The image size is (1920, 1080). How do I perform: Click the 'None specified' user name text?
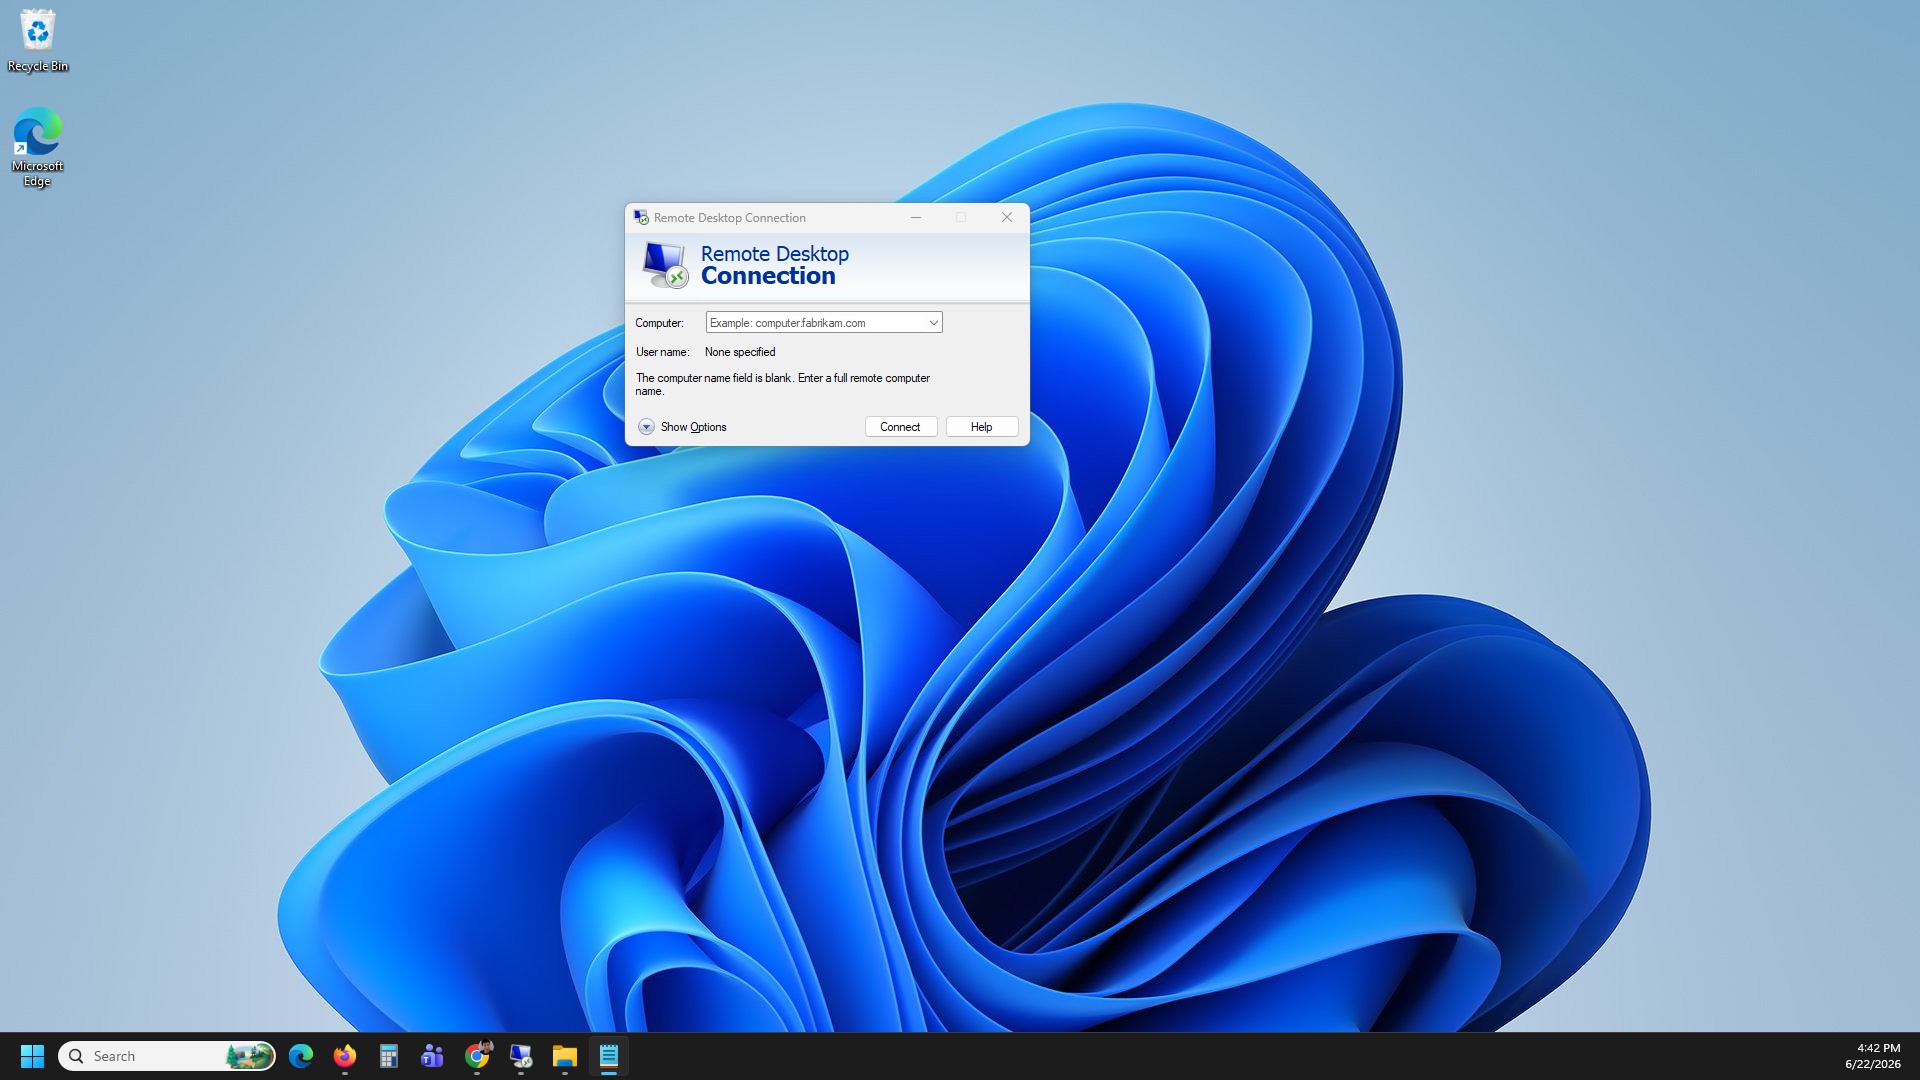[740, 352]
